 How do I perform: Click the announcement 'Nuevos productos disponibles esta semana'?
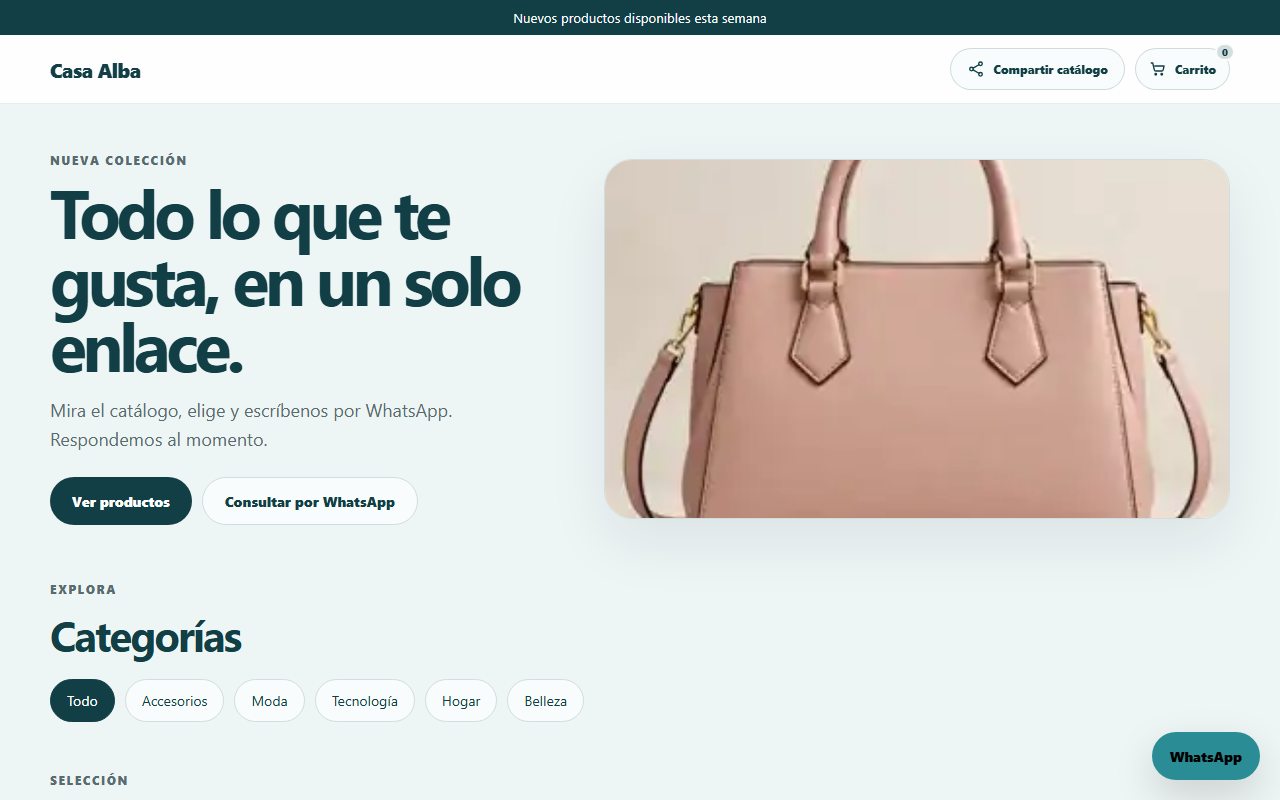[x=640, y=18]
